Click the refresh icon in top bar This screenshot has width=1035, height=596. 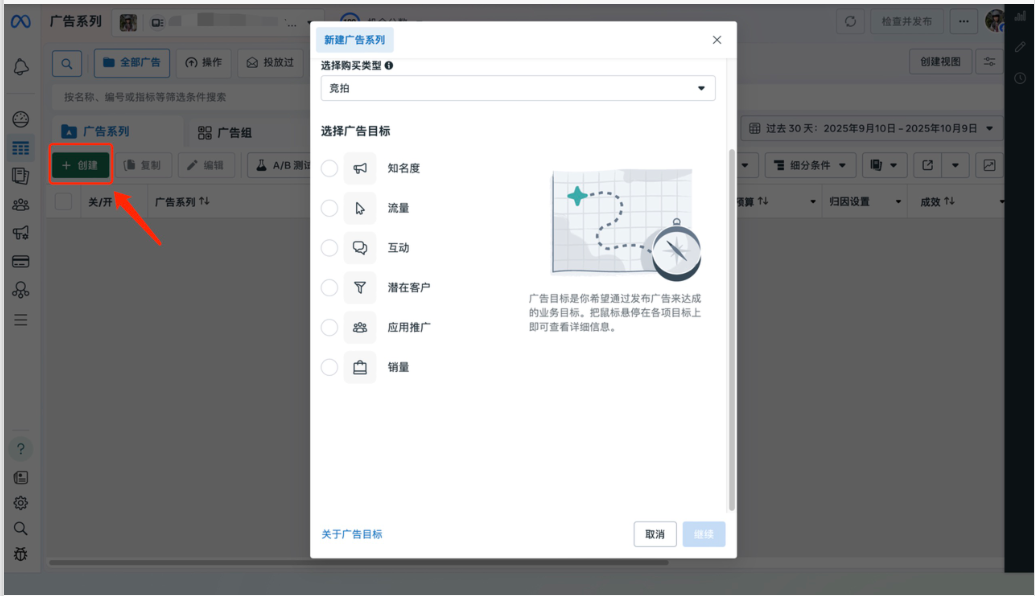(850, 21)
